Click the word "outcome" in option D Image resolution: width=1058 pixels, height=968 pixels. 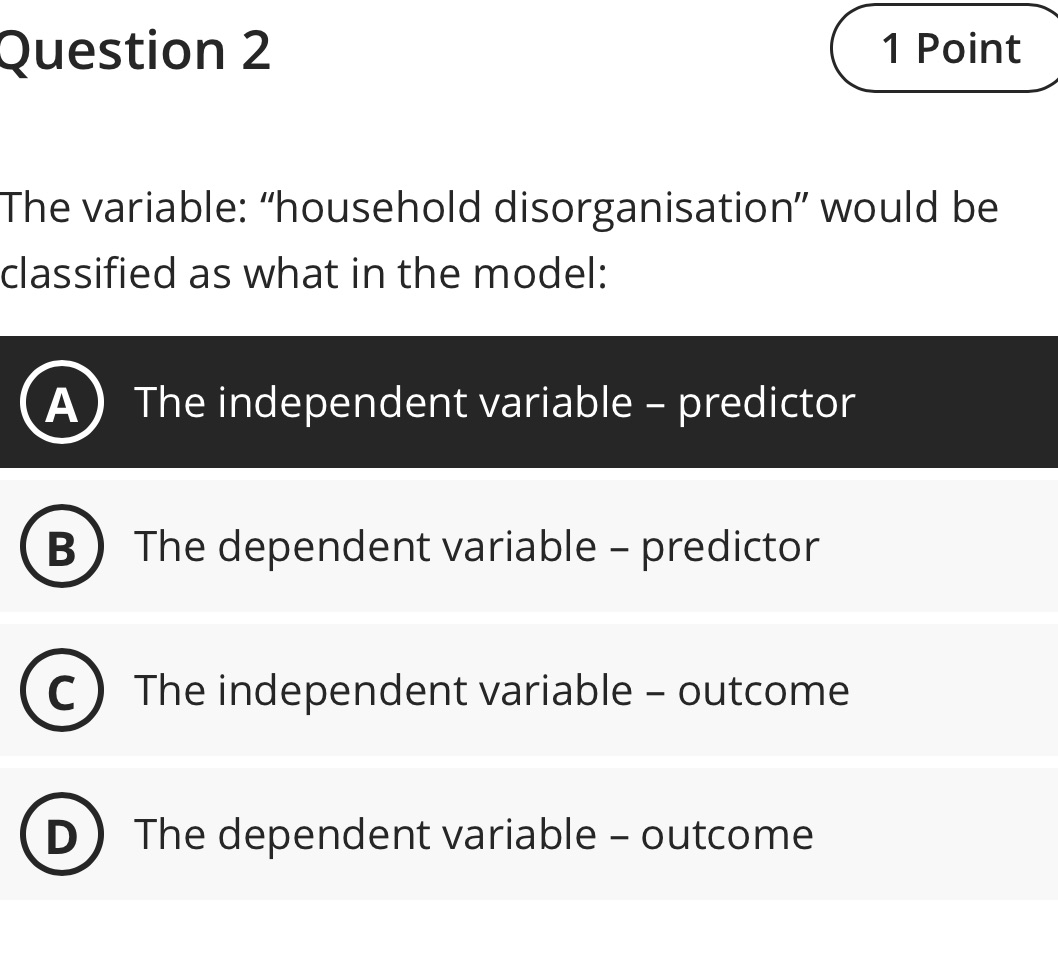727,834
